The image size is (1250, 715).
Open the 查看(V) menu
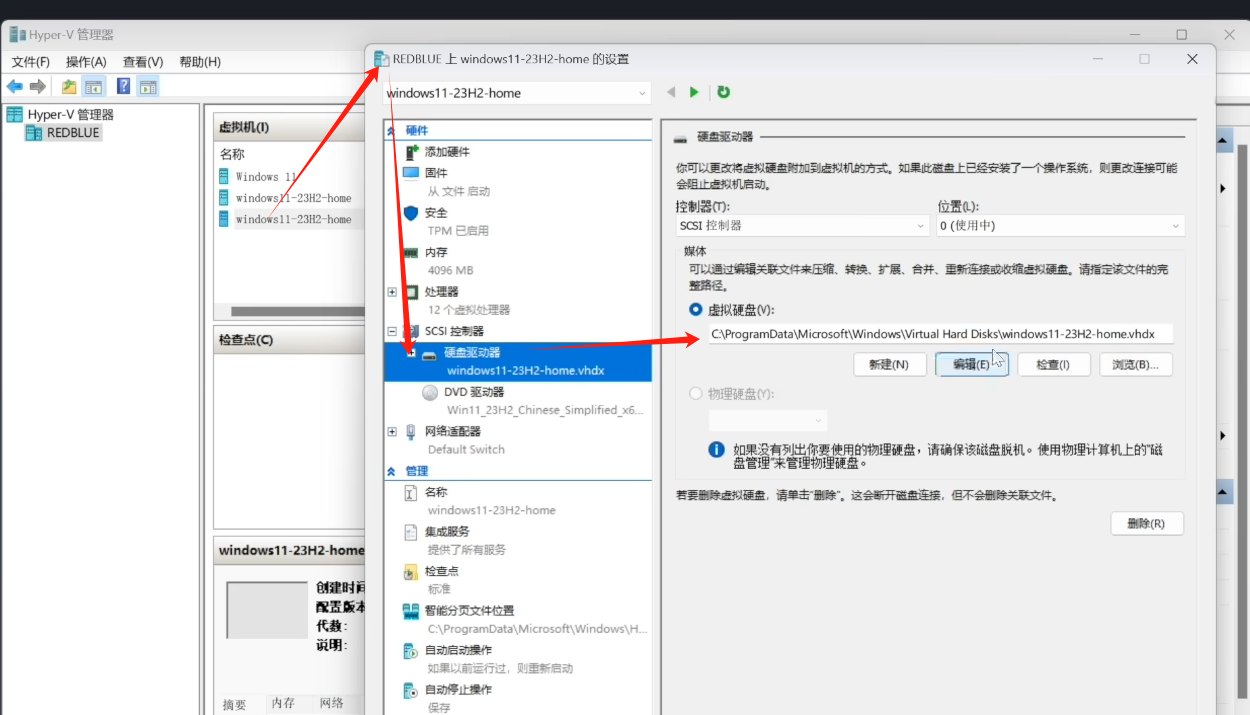tap(143, 62)
